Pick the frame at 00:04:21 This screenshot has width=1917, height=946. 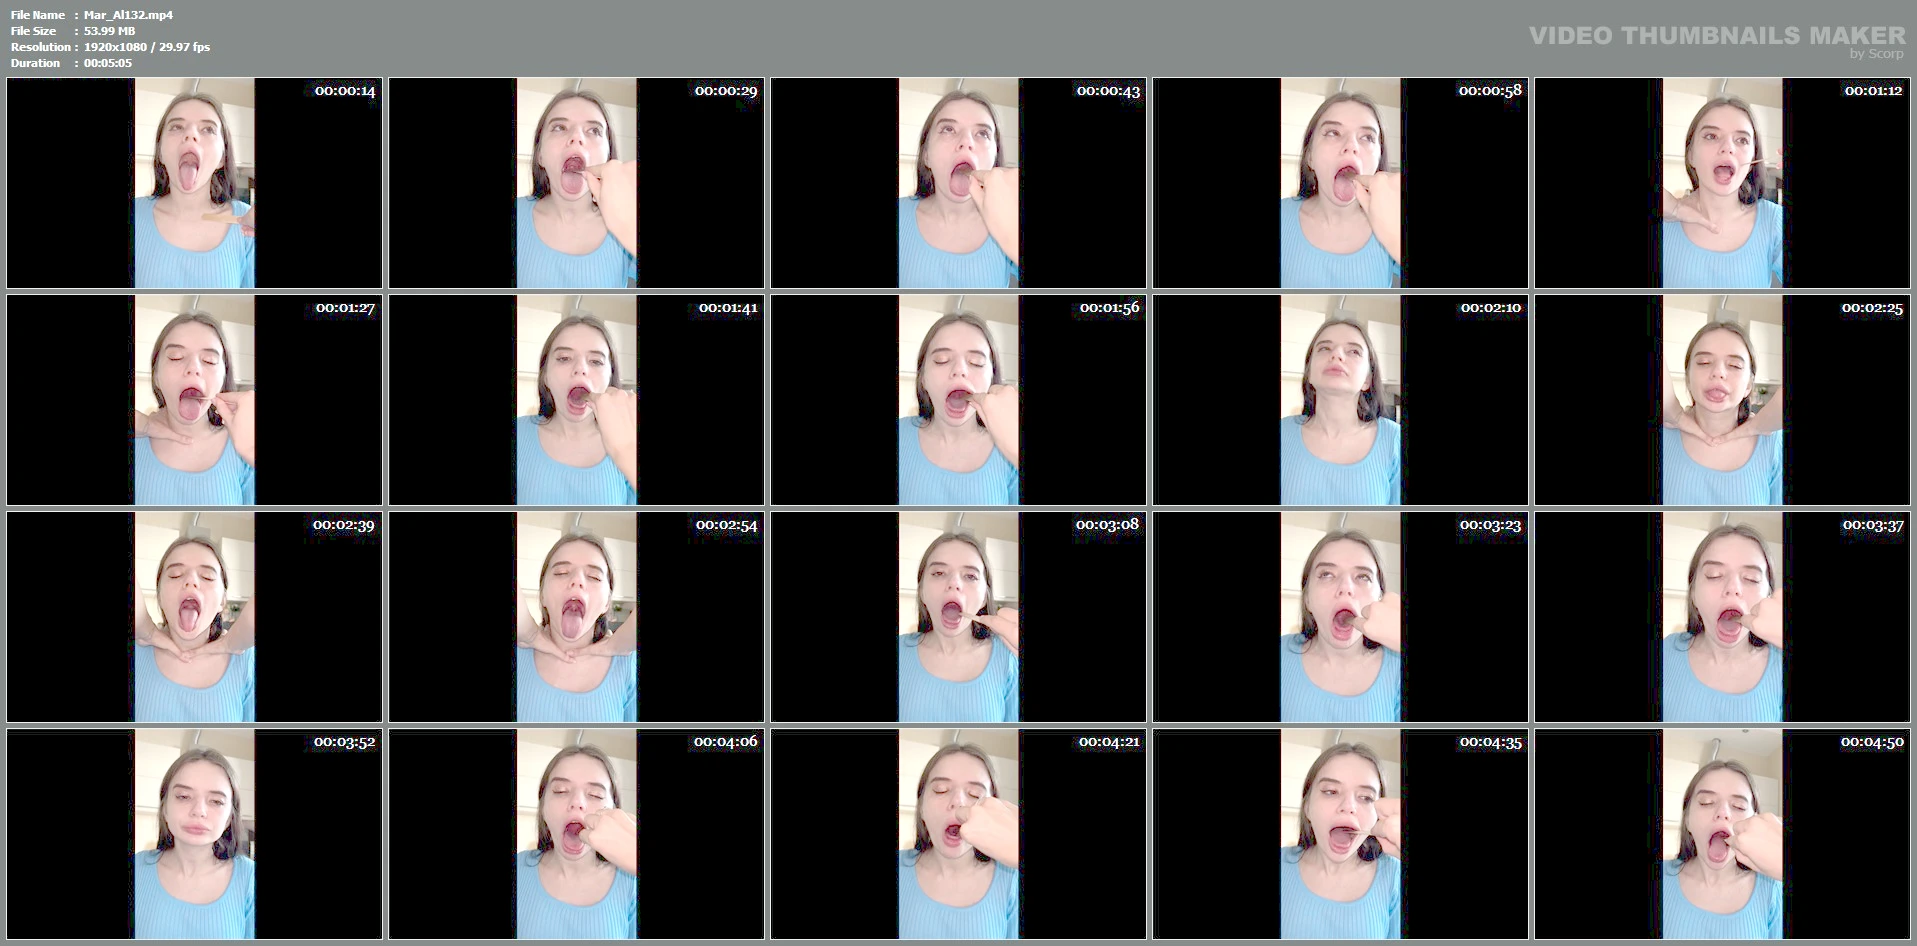click(959, 834)
